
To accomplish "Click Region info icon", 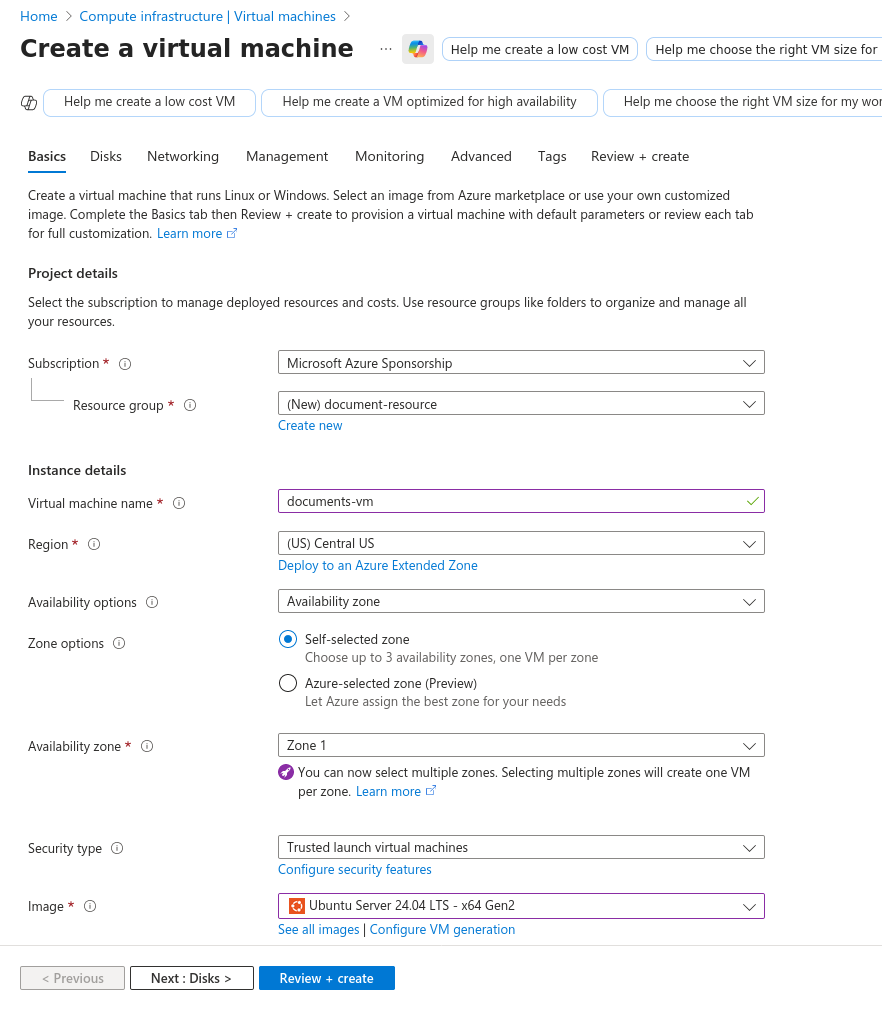I will pyautogui.click(x=94, y=544).
